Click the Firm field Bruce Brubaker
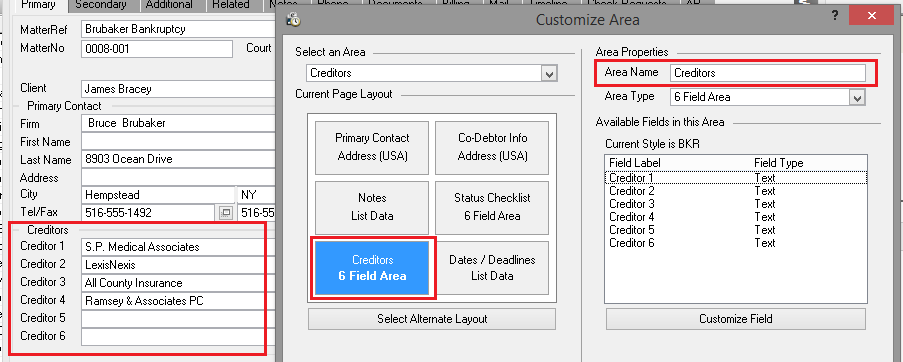This screenshot has height=362, width=903. click(x=179, y=124)
